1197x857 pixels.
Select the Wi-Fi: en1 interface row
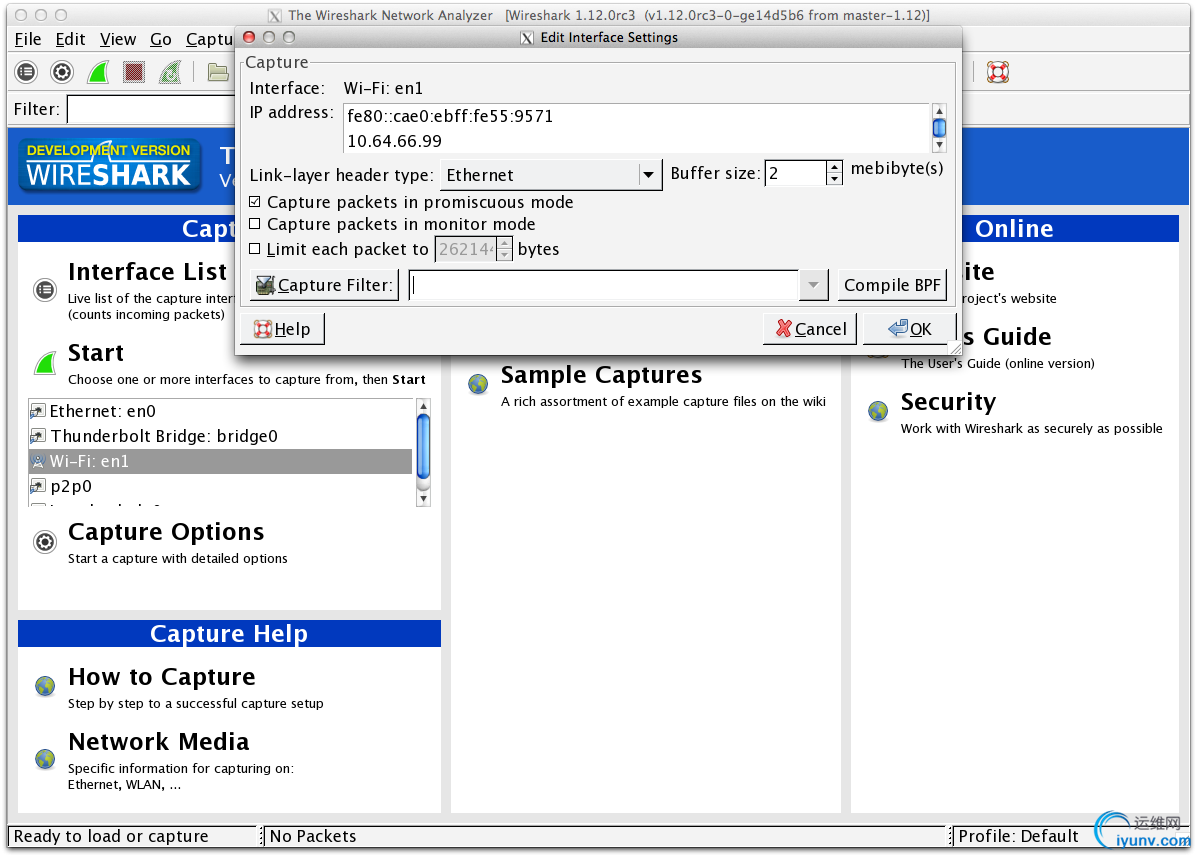(x=221, y=461)
